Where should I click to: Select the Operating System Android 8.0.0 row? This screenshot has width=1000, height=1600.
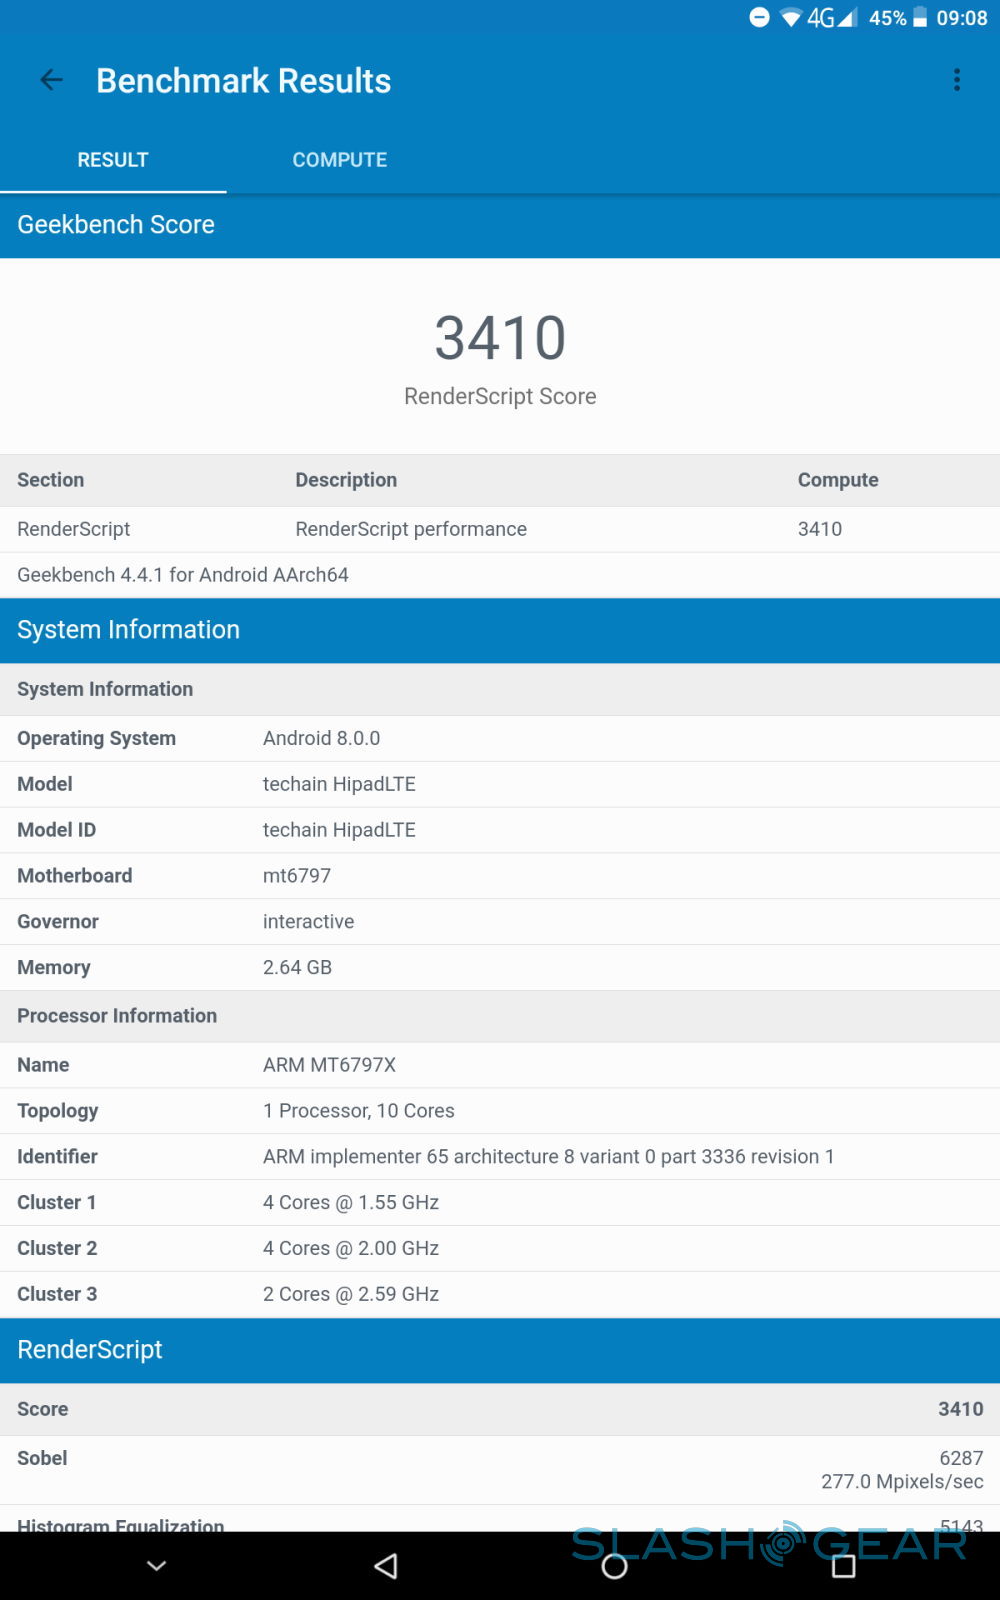coord(500,738)
